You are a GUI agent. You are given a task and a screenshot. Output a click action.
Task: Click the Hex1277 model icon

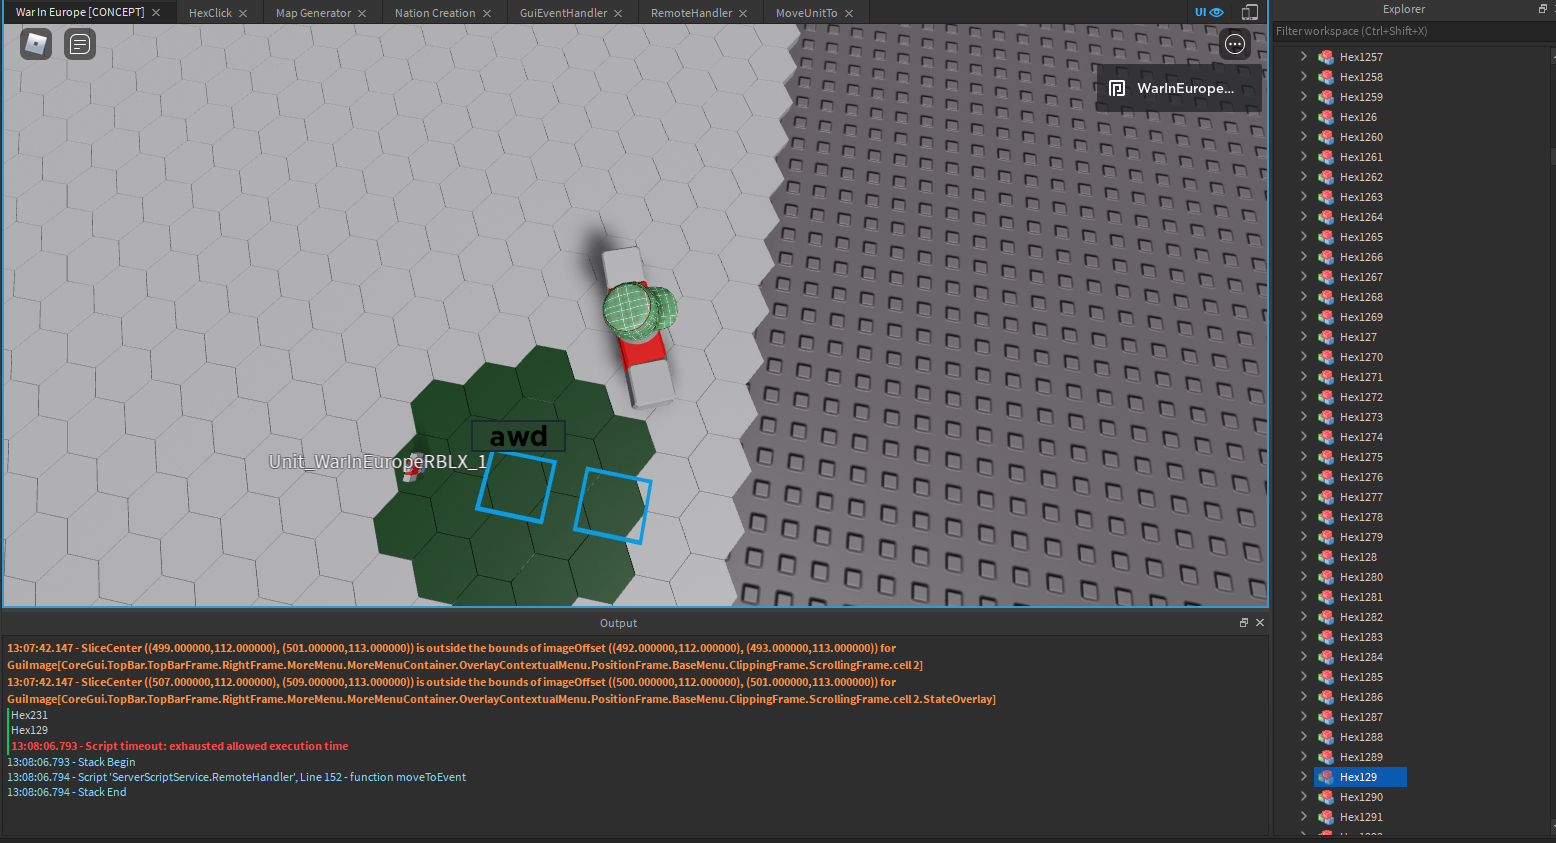pos(1326,497)
